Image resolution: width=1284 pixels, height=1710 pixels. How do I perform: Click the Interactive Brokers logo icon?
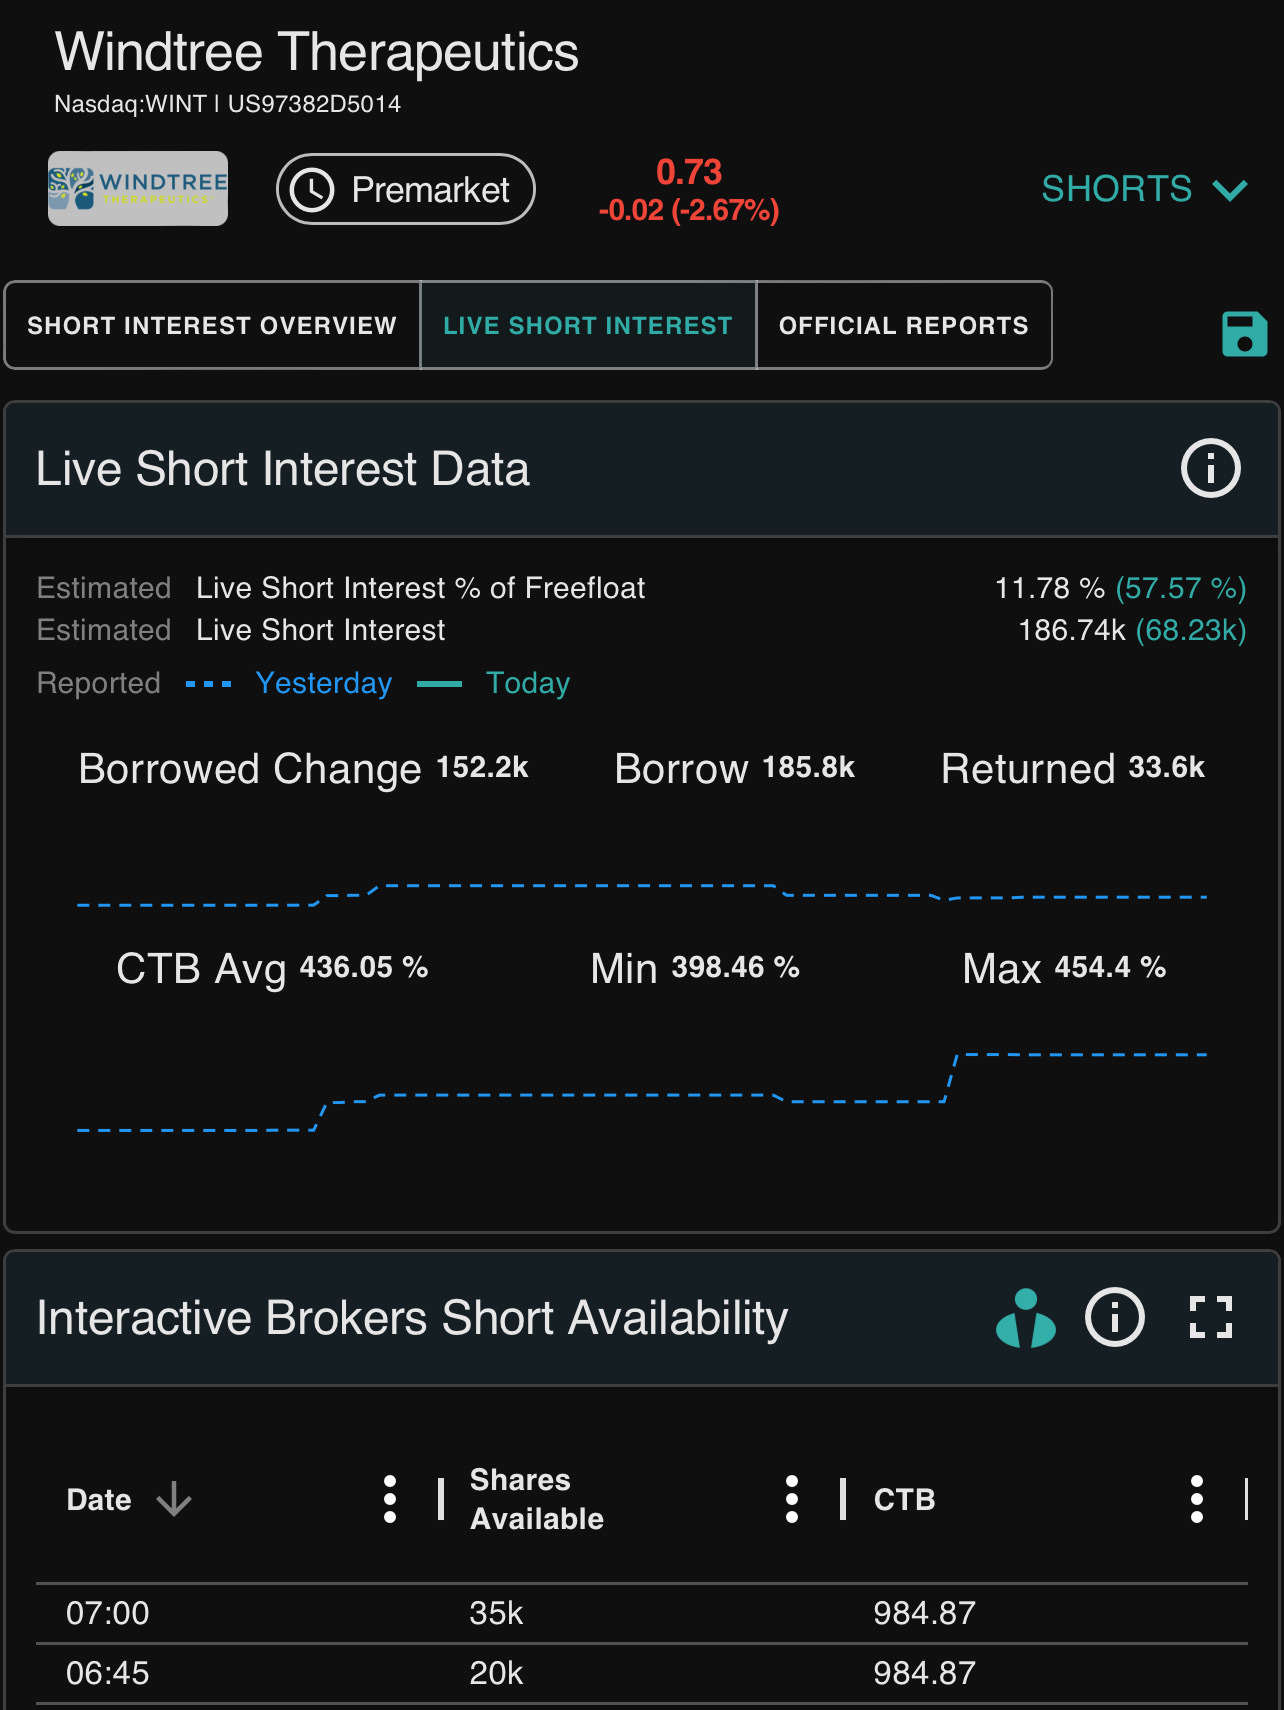point(1025,1318)
